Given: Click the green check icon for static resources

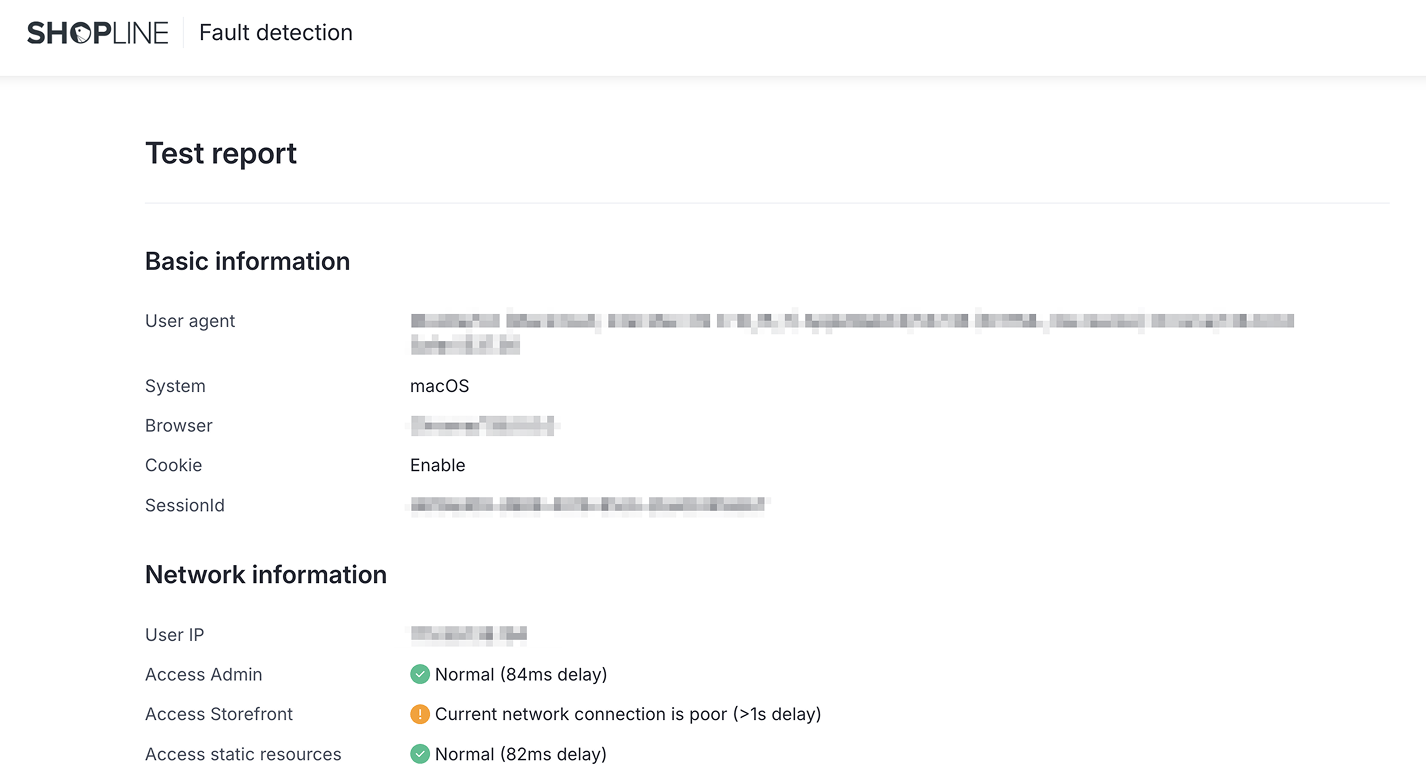Looking at the screenshot, I should [x=420, y=754].
